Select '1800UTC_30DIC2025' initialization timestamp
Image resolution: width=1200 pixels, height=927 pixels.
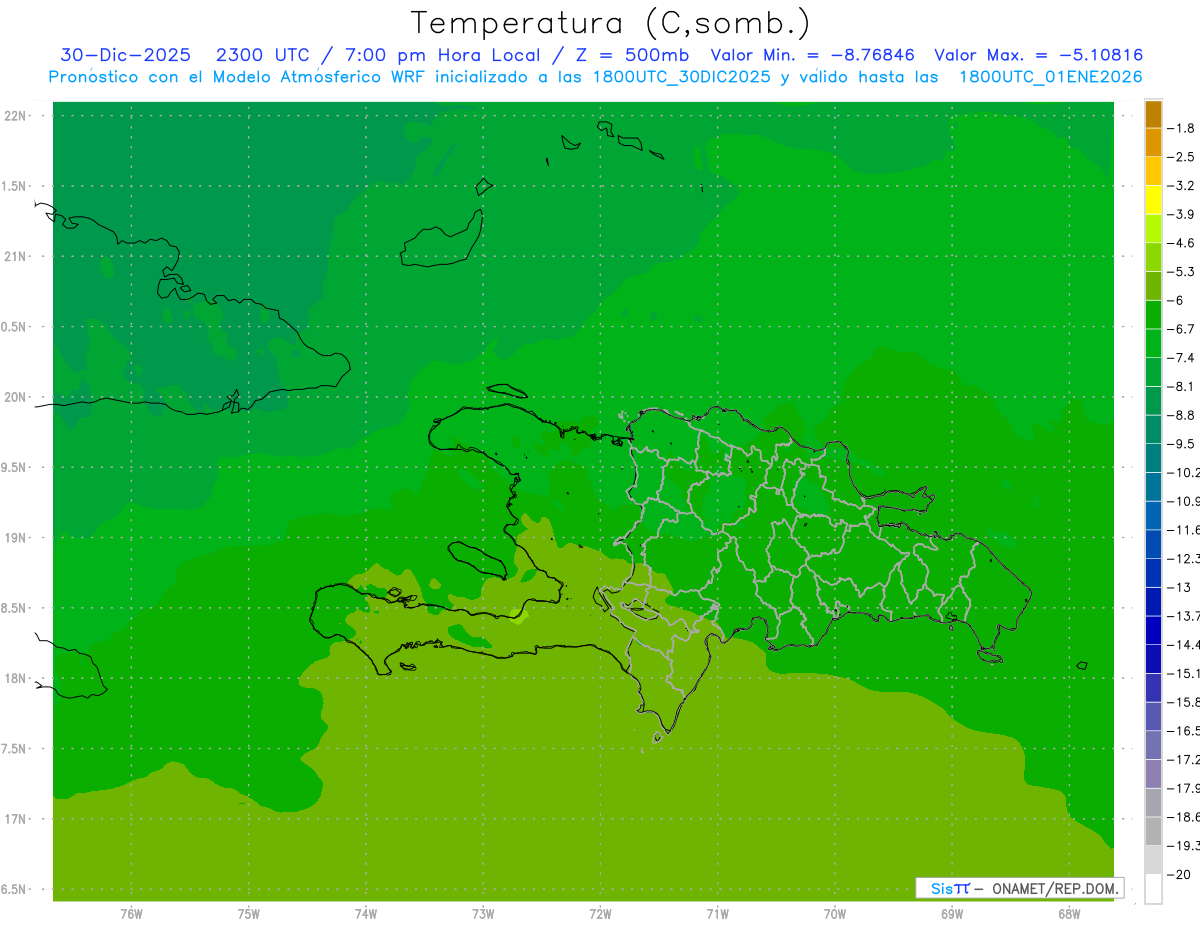pyautogui.click(x=682, y=77)
